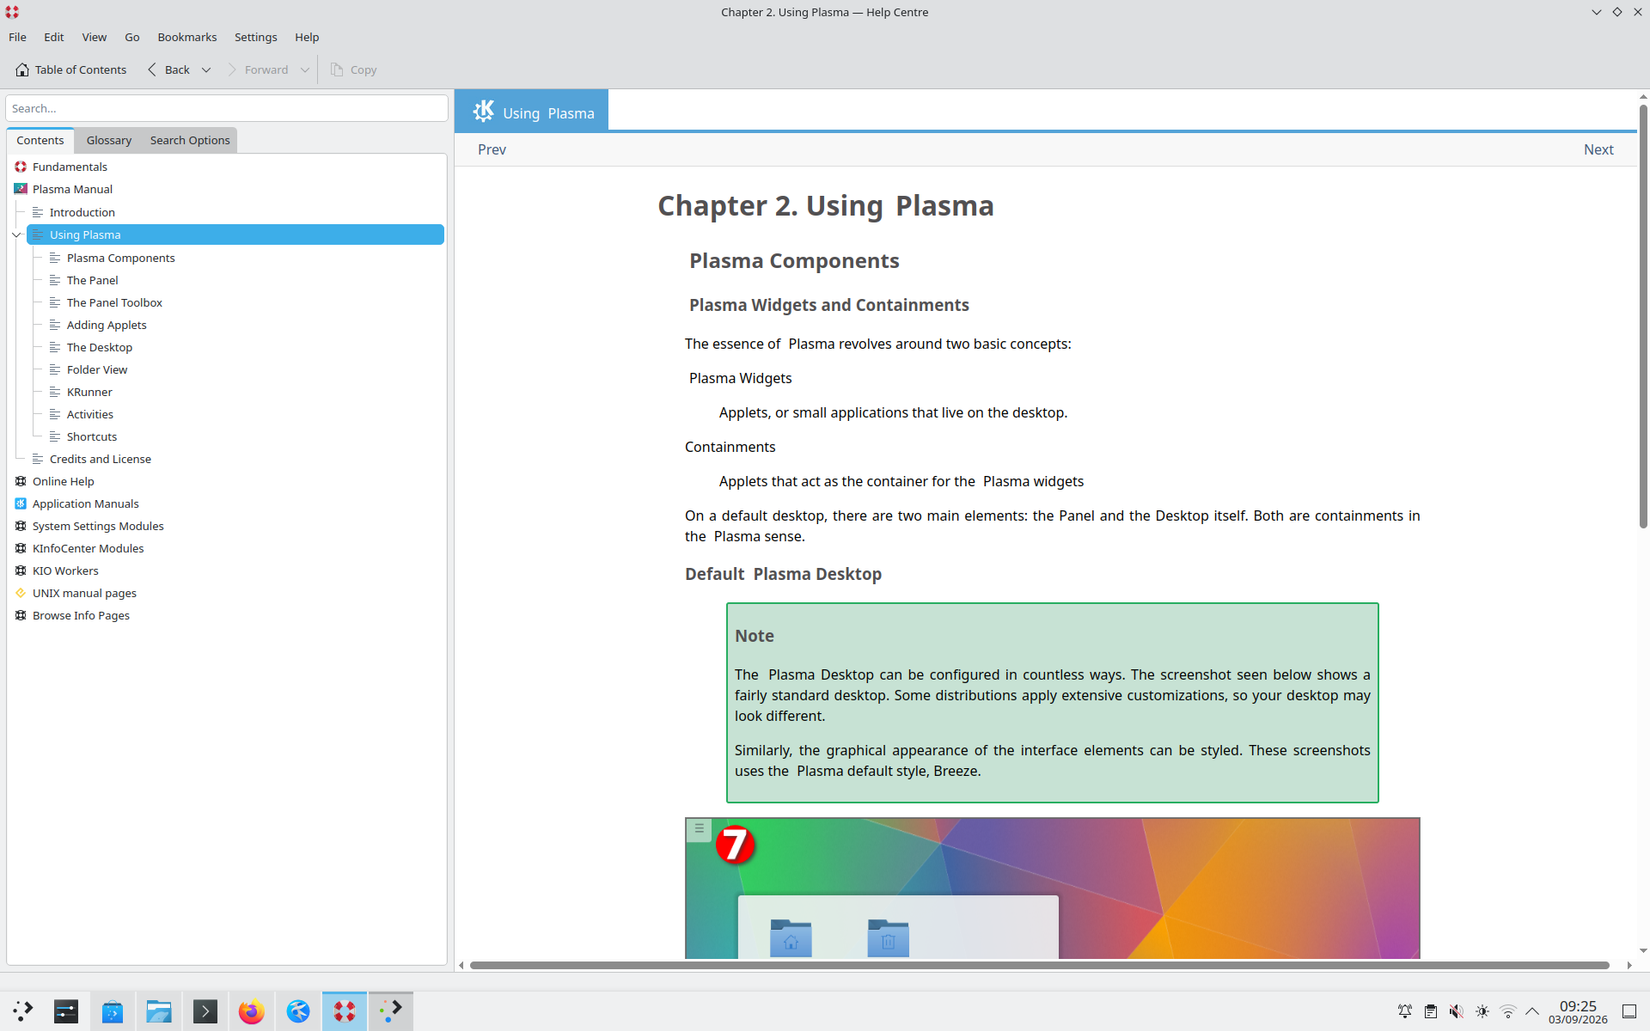Viewport: 1650px width, 1031px height.
Task: Open the clipboard tray icon
Action: point(1431,1012)
